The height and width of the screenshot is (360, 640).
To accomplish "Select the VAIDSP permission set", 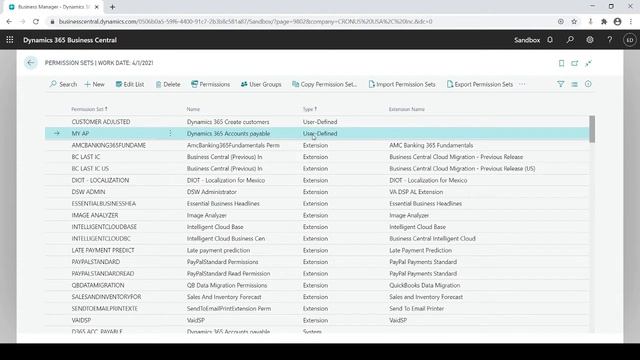I will point(317,320).
